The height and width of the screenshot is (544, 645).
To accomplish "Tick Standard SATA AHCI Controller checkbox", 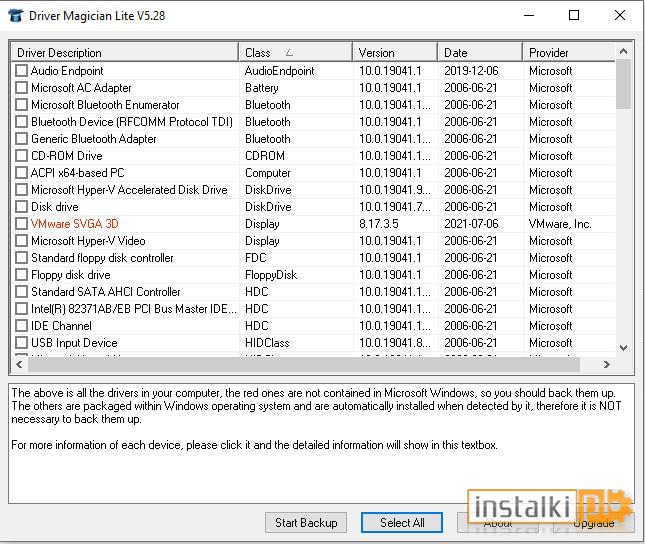I will click(21, 292).
